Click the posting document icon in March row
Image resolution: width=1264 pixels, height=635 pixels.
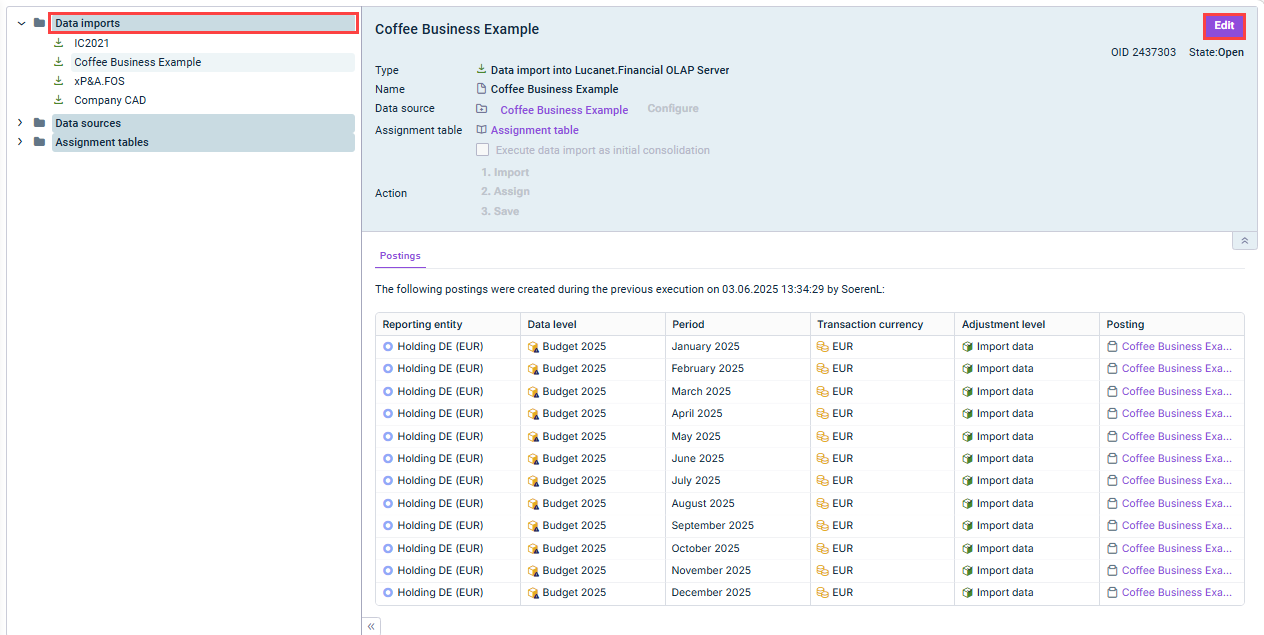[1112, 391]
